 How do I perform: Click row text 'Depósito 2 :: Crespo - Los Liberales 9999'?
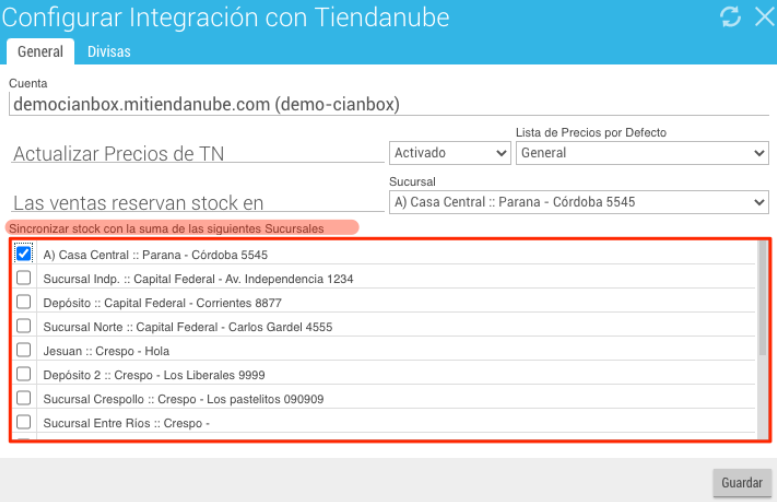point(154,375)
